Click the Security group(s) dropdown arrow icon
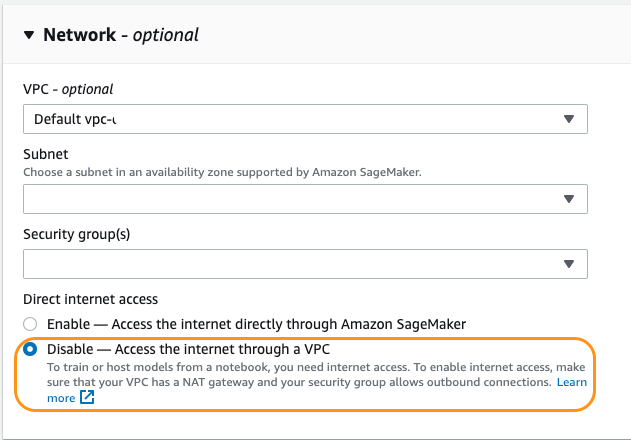 tap(568, 265)
